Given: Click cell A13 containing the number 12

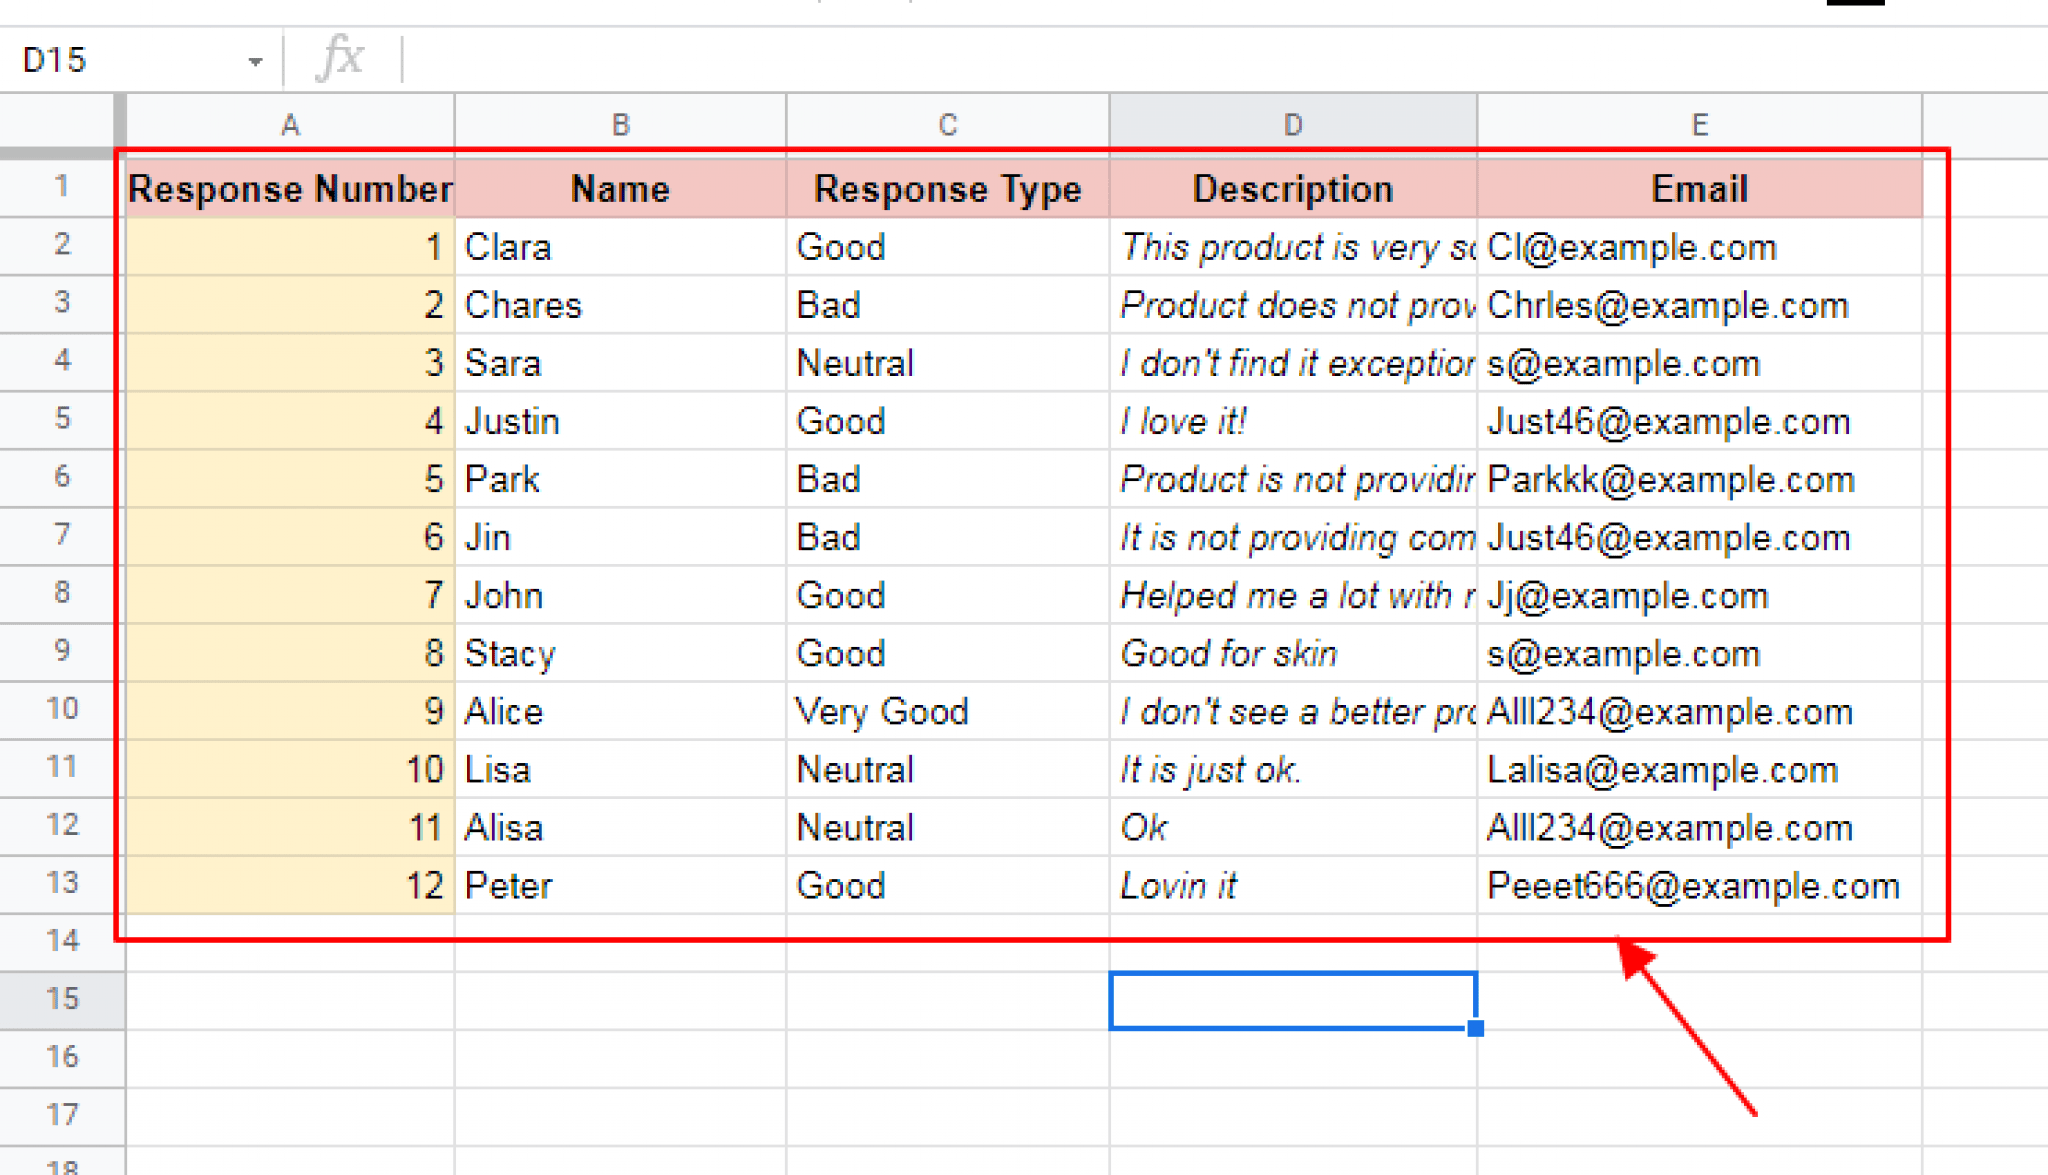Looking at the screenshot, I should coord(289,885).
